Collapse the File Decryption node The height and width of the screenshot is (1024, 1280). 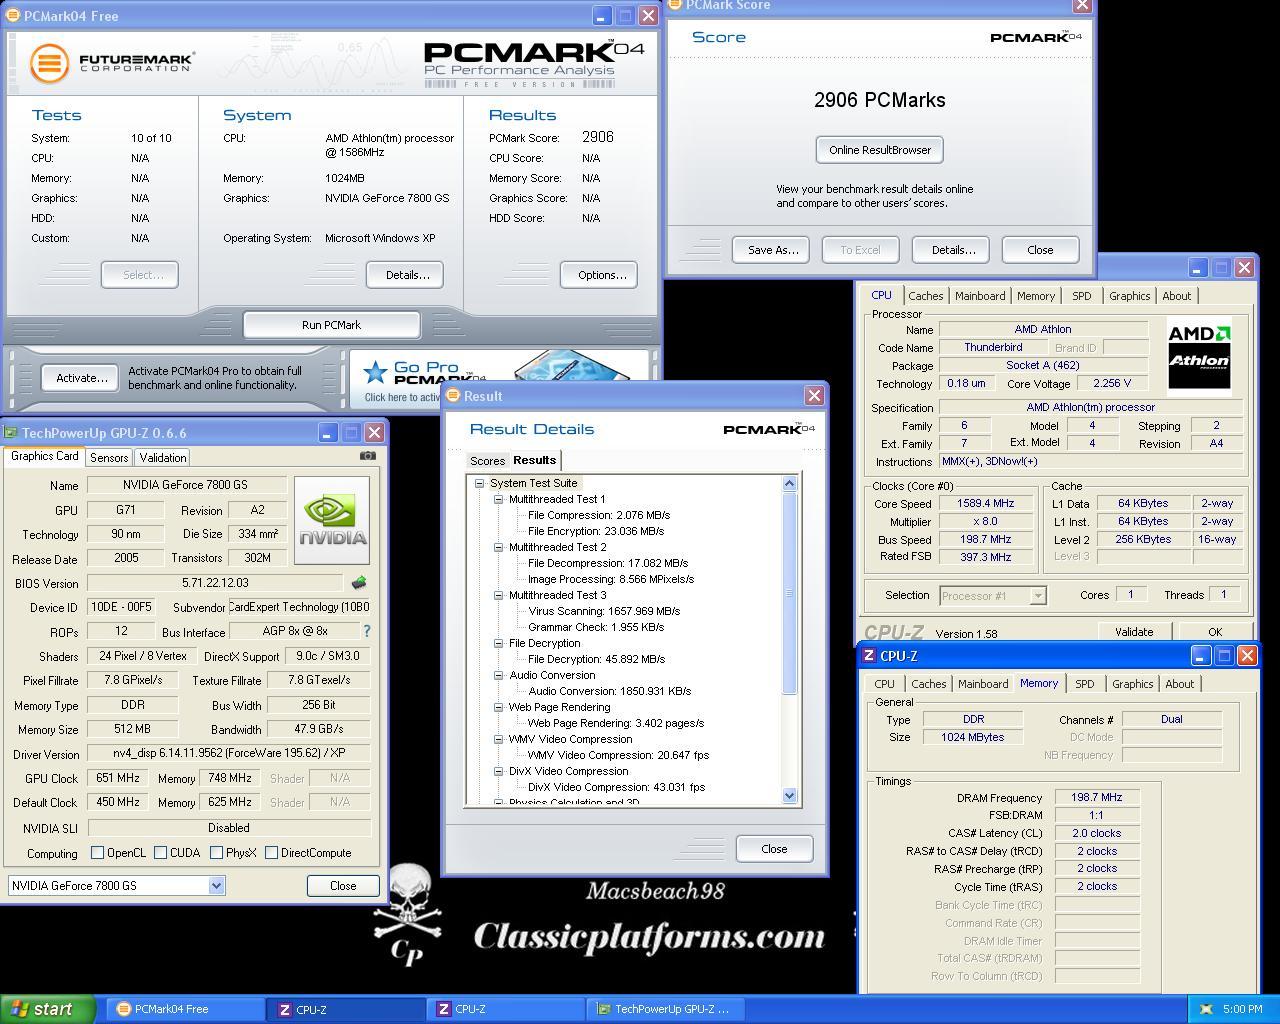point(498,643)
